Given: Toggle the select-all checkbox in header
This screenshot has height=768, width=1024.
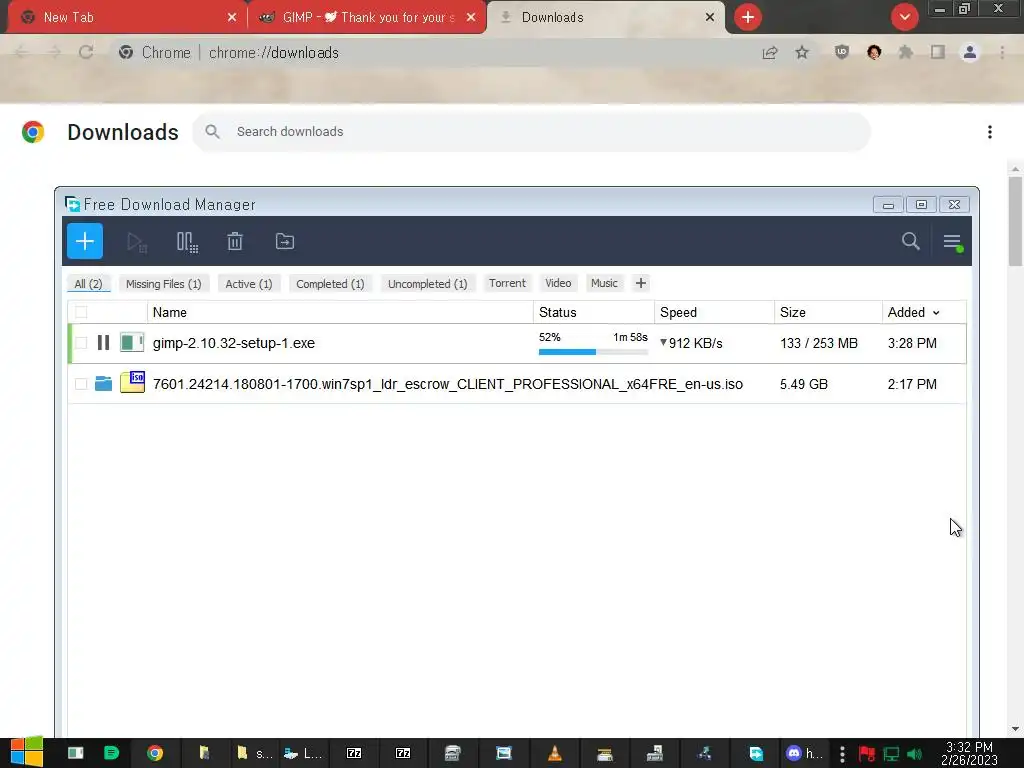Looking at the screenshot, I should click(x=81, y=312).
